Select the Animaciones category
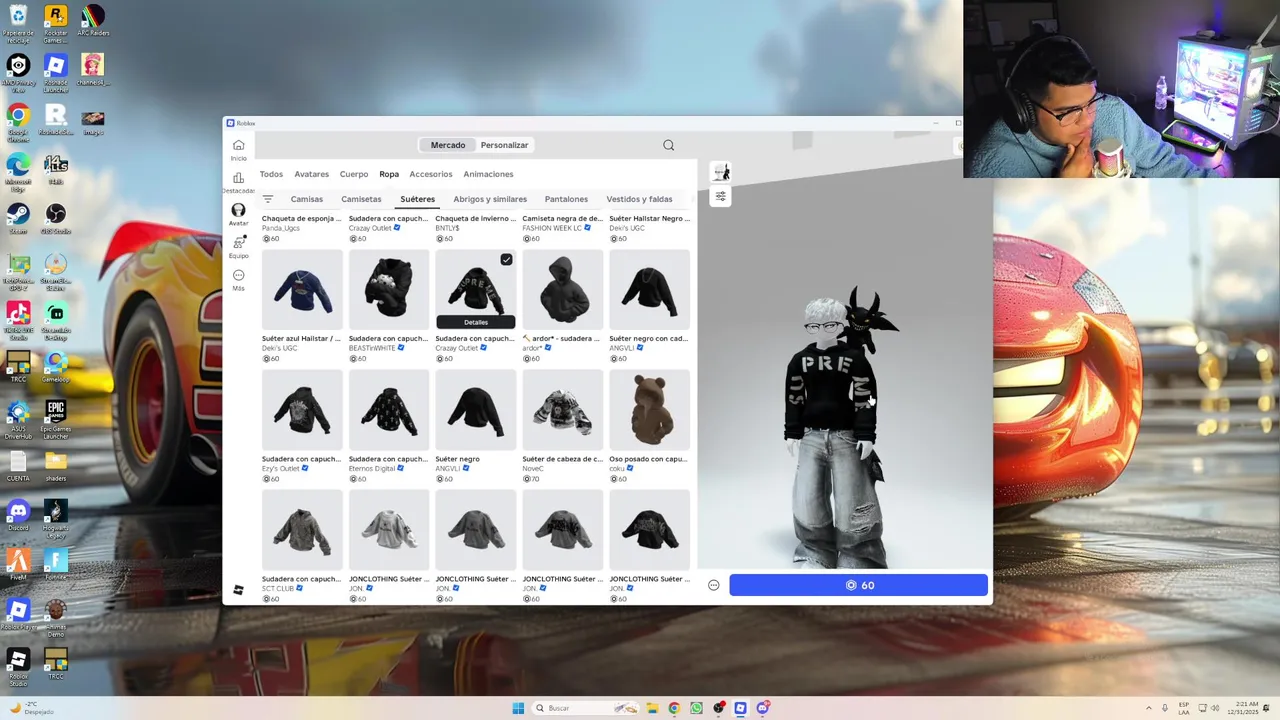The image size is (1280, 720). point(488,174)
